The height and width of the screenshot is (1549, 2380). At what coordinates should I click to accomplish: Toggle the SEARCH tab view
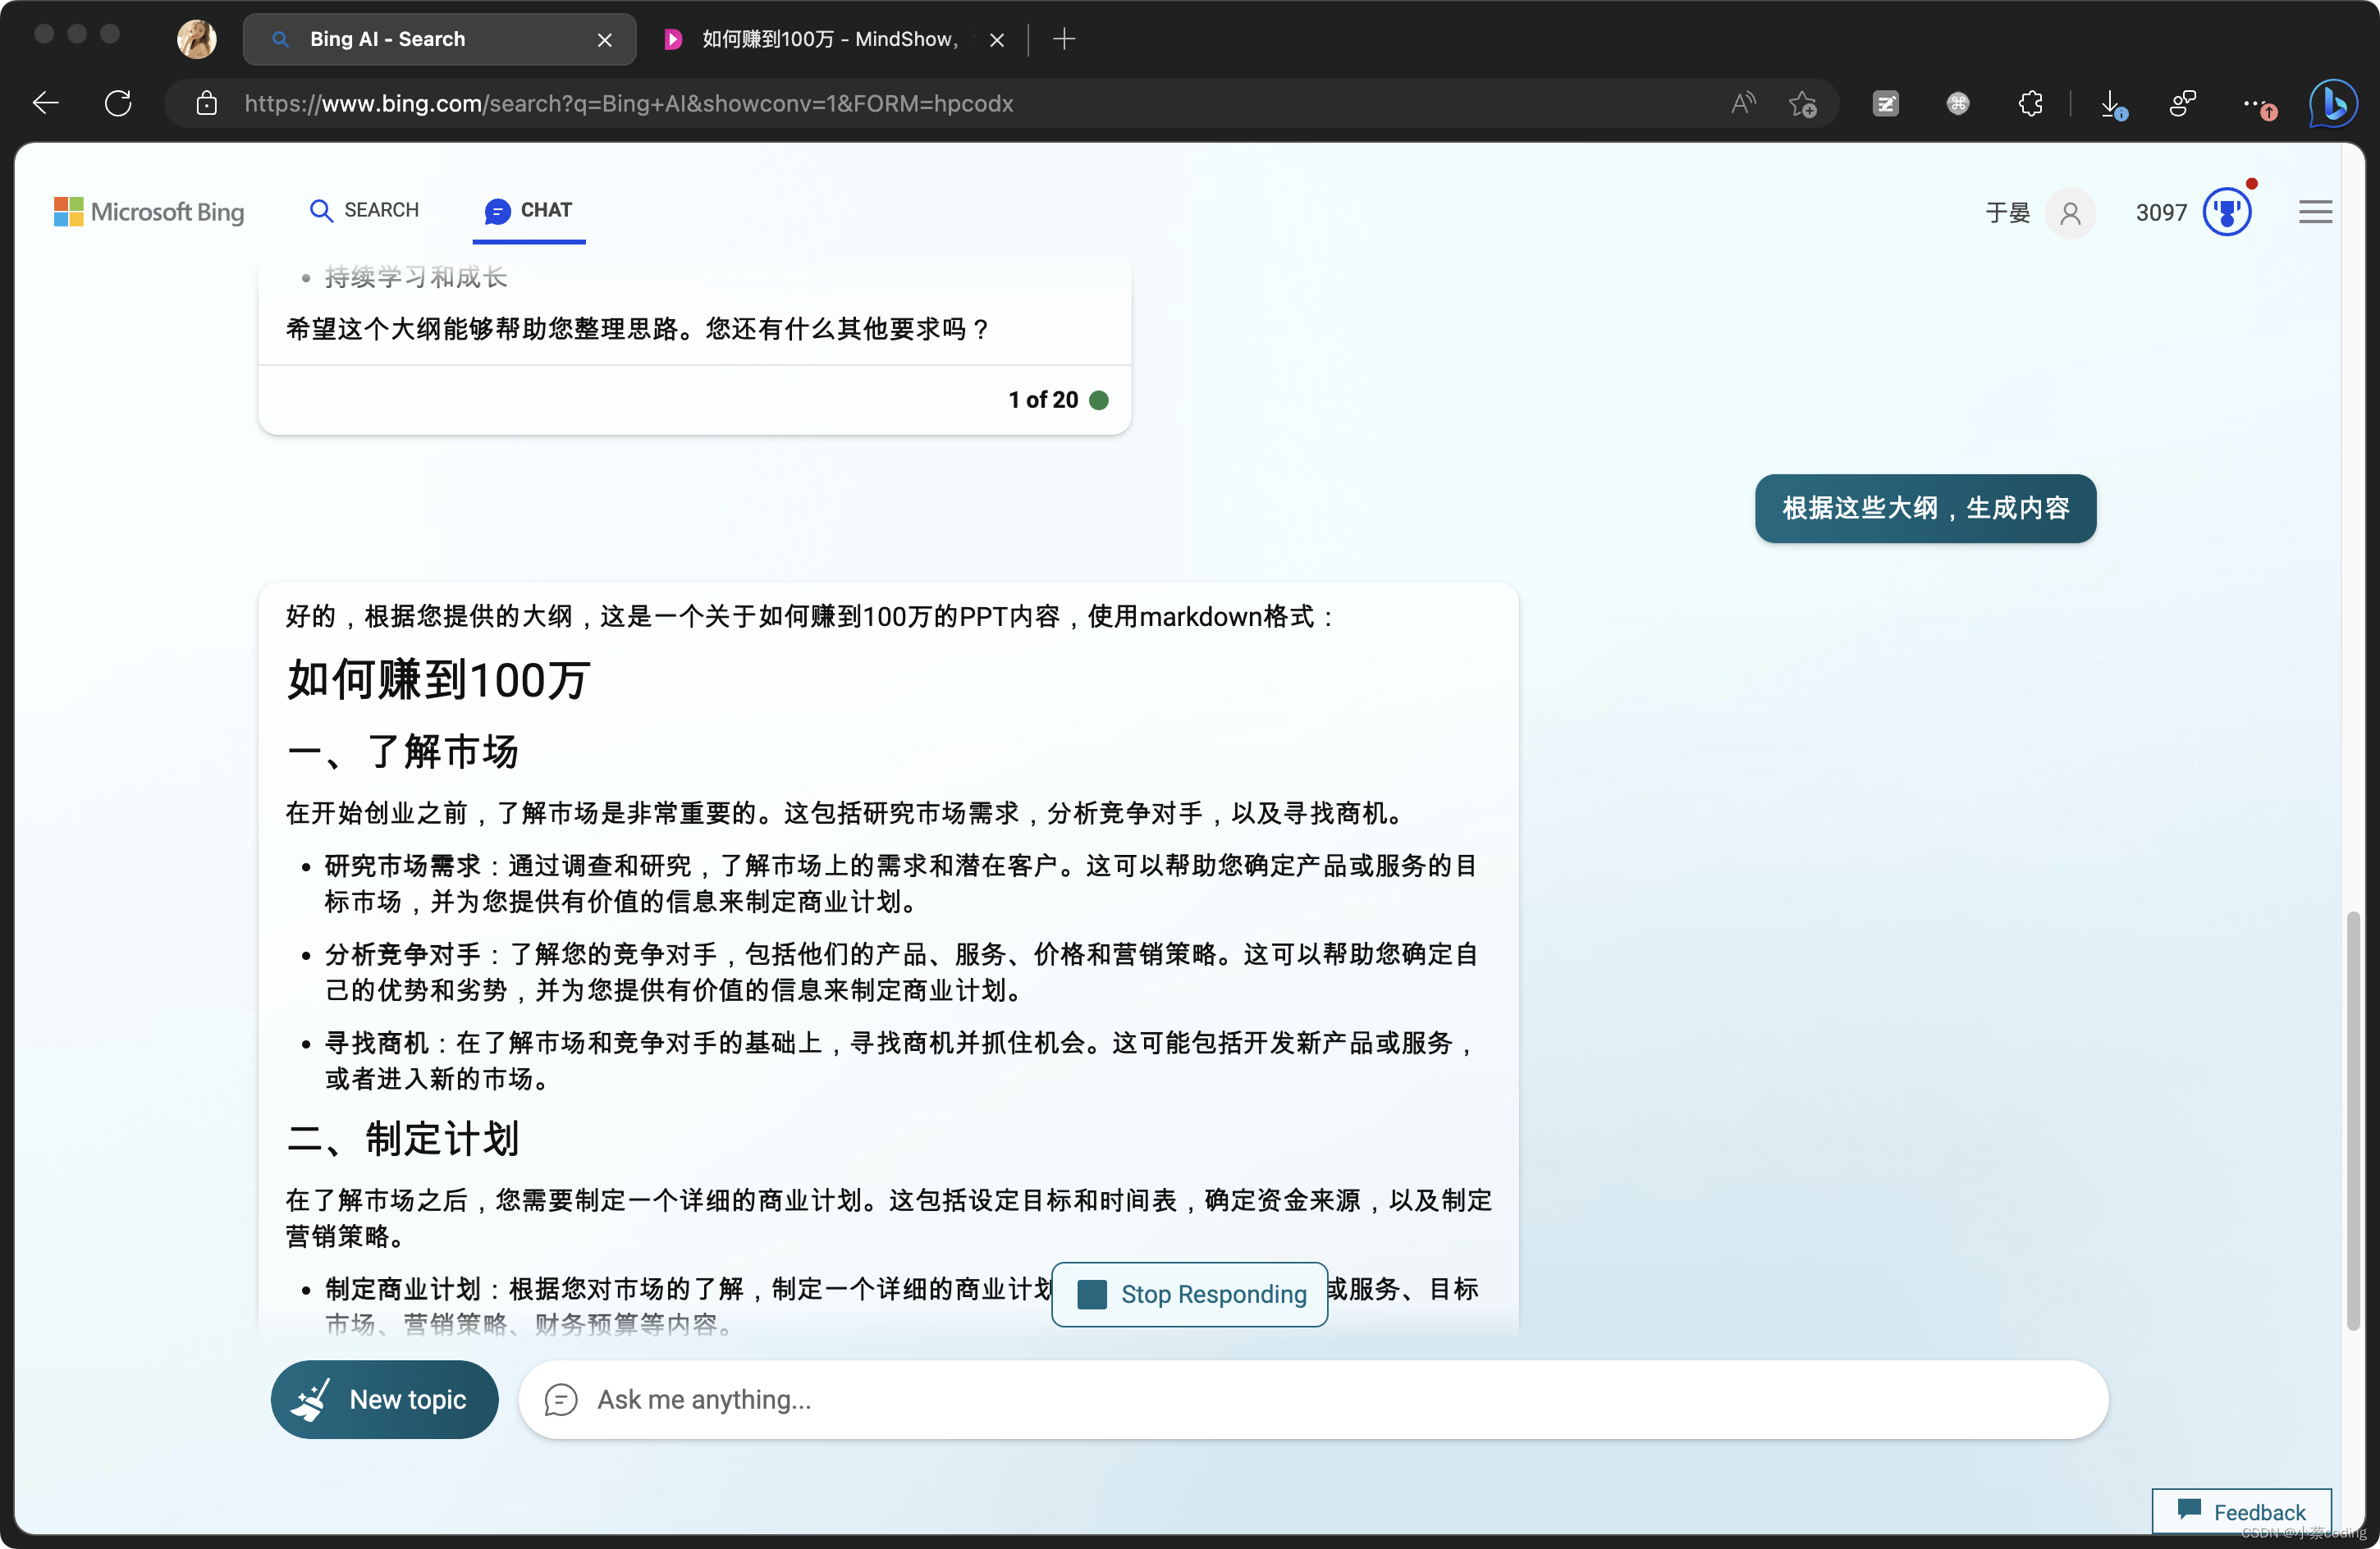coord(363,210)
